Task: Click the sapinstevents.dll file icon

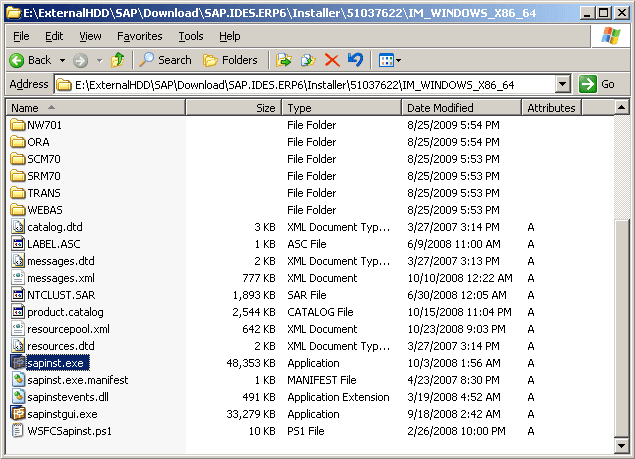Action: pyautogui.click(x=17, y=397)
